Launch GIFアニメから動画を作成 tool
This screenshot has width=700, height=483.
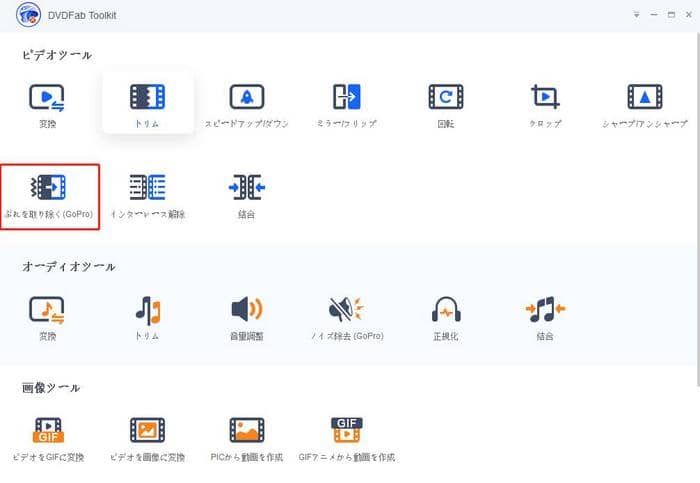[x=346, y=432]
